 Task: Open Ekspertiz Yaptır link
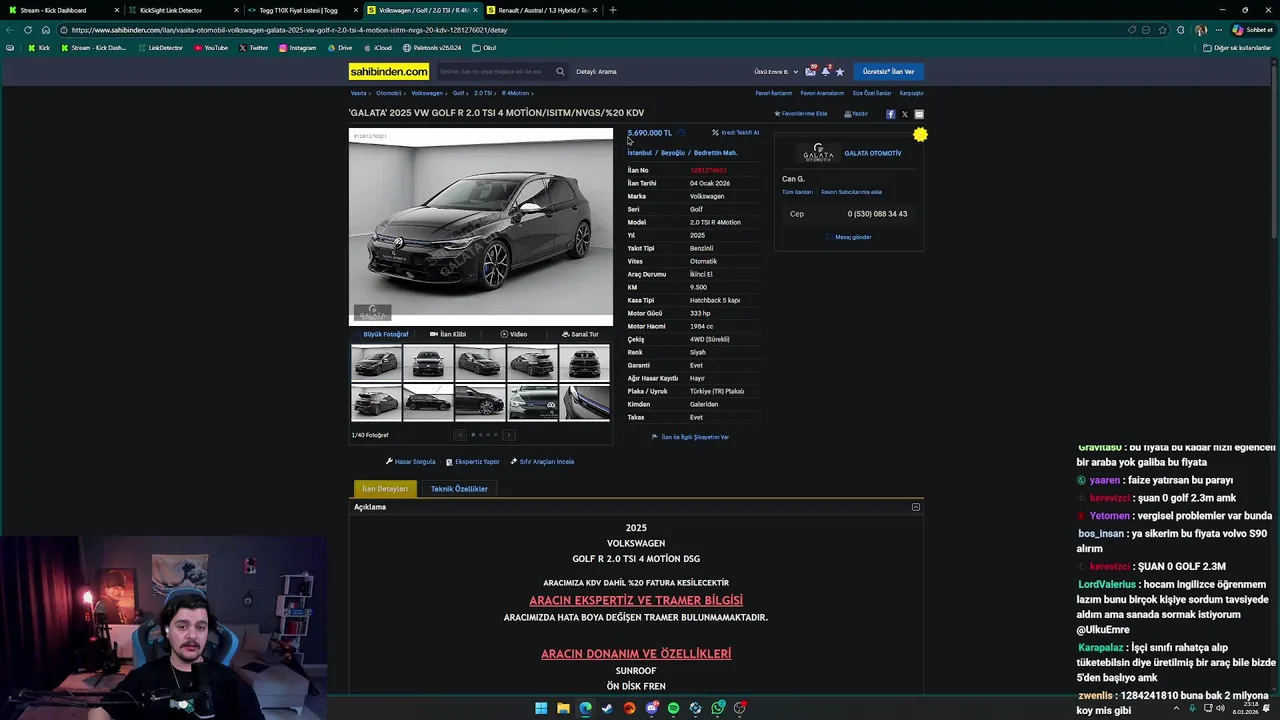pyautogui.click(x=472, y=462)
